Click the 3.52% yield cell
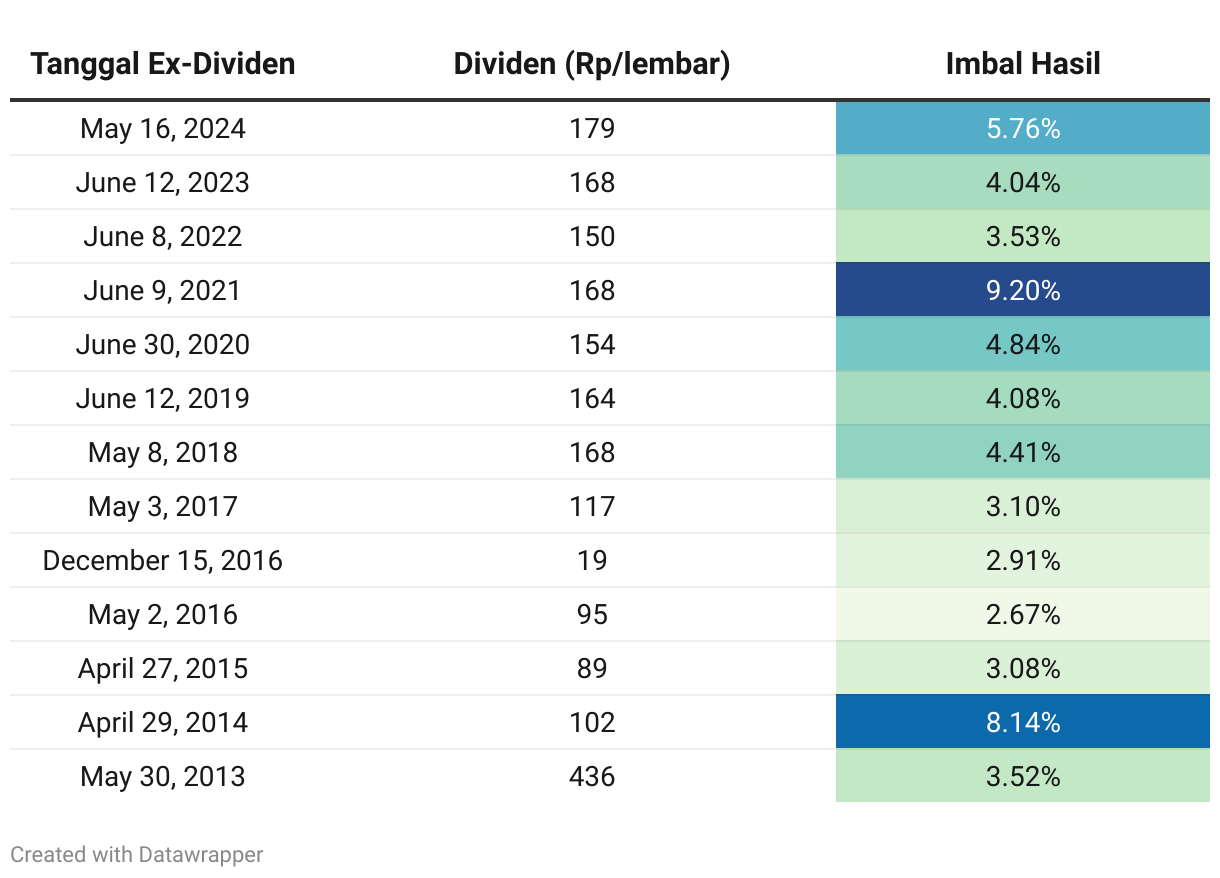The height and width of the screenshot is (878, 1220). 1023,777
